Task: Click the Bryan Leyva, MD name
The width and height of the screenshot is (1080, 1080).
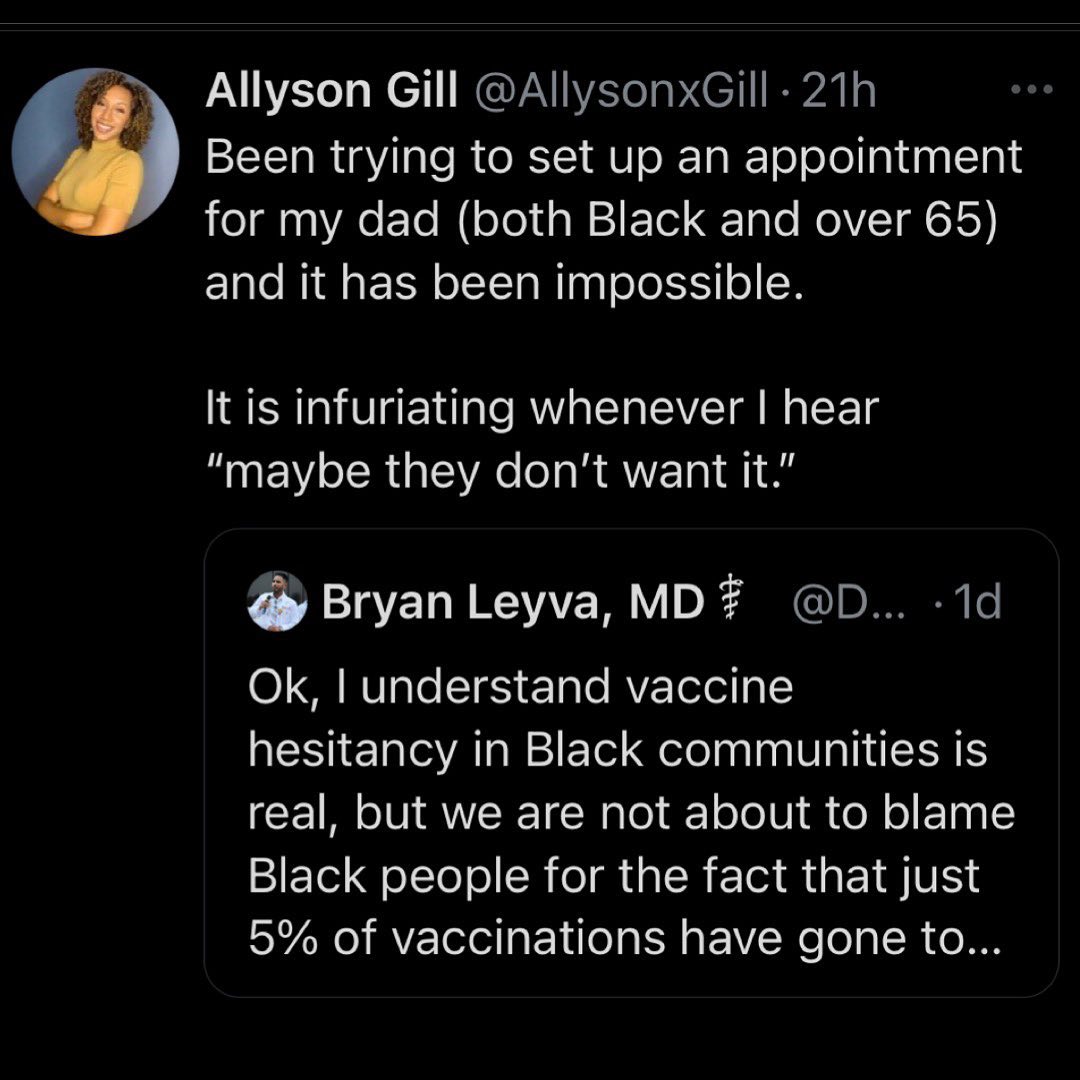Action: [512, 602]
